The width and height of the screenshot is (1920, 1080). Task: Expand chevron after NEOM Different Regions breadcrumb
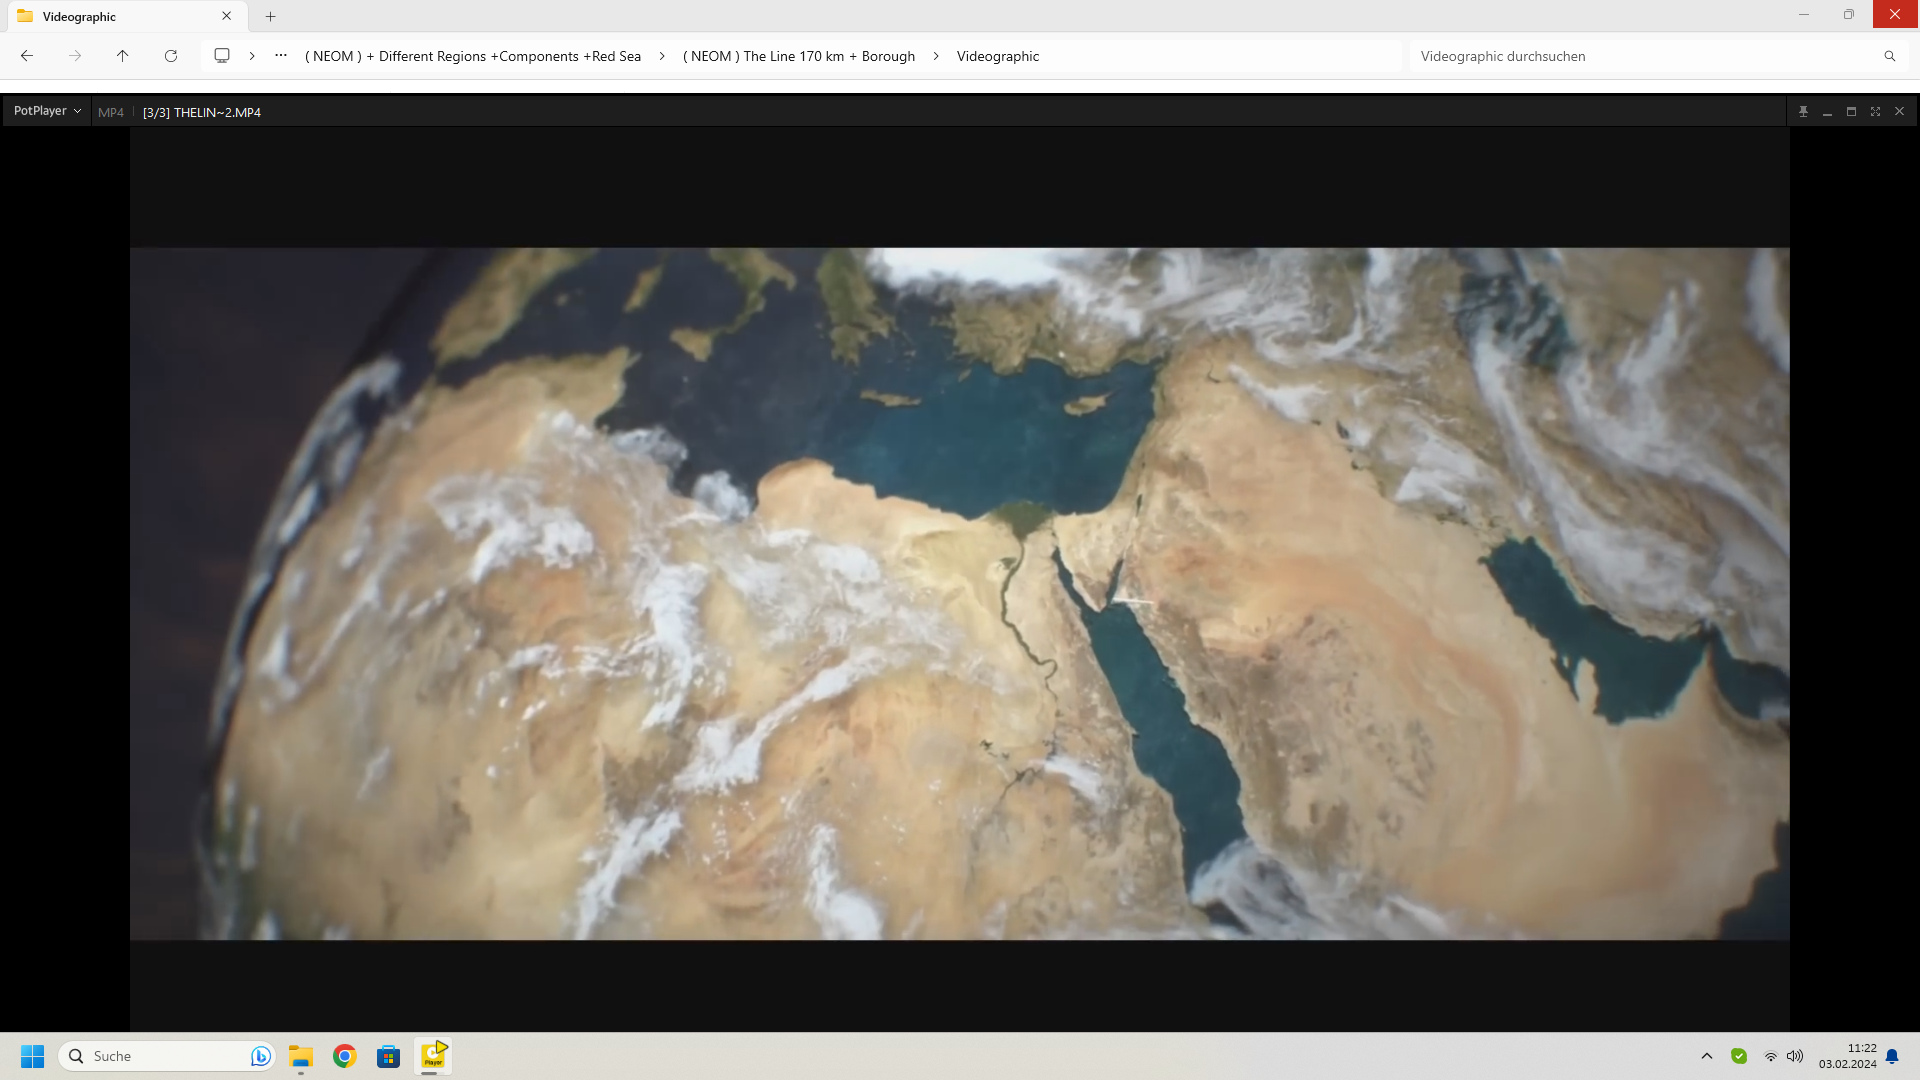662,56
